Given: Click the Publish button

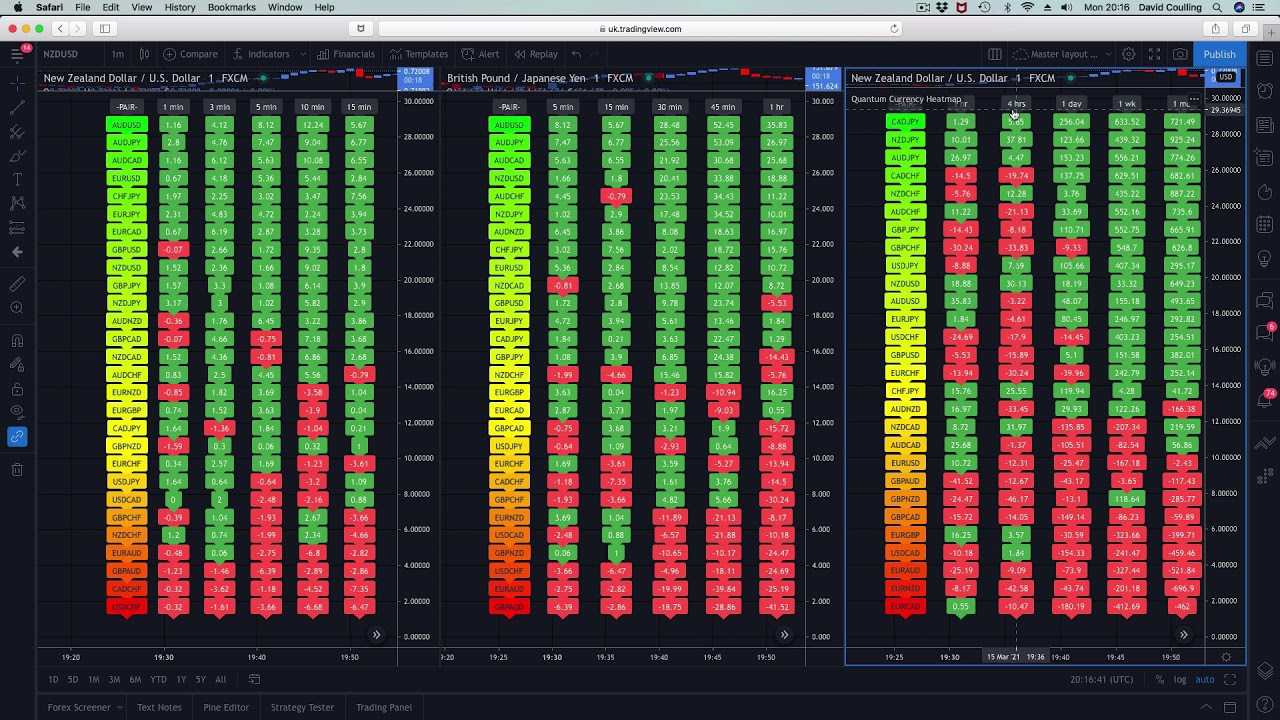Looking at the screenshot, I should point(1219,54).
